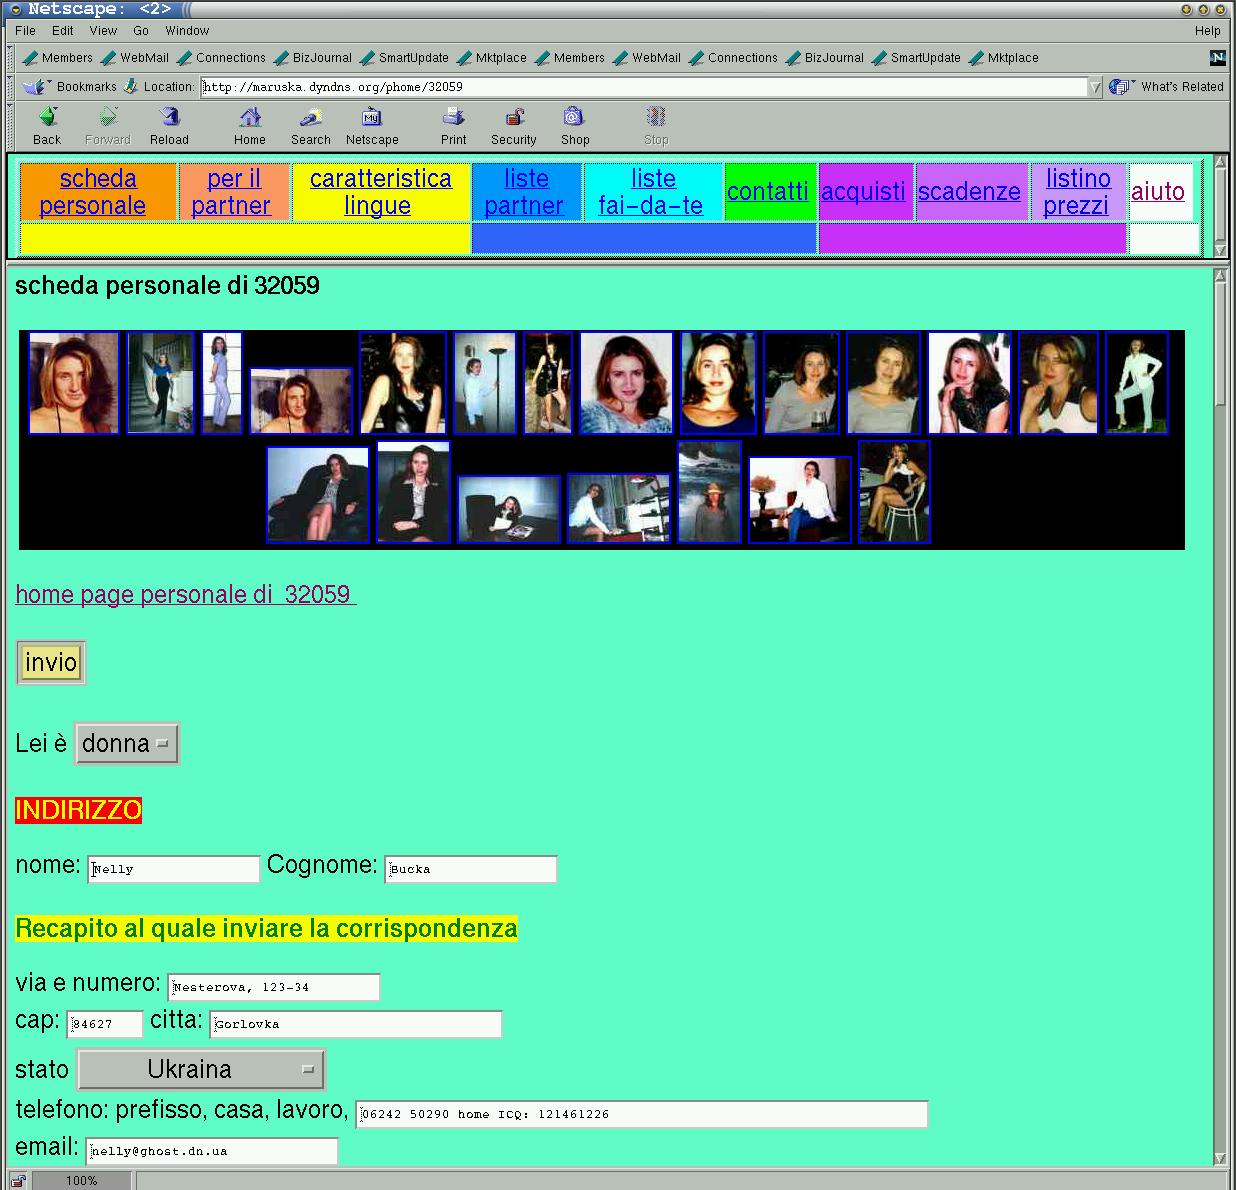Click the main page vertical scrollbar
The width and height of the screenshot is (1236, 1190).
[x=1220, y=700]
